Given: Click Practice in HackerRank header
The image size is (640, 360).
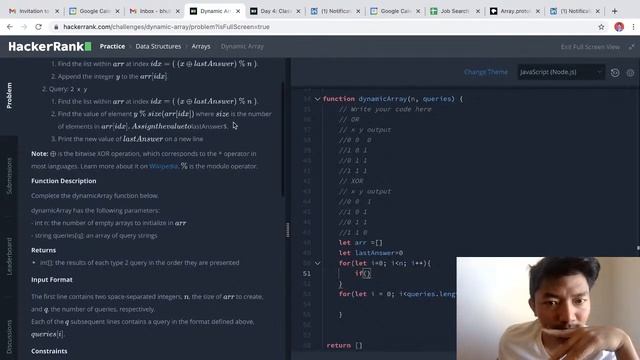Looking at the screenshot, I should [112, 47].
